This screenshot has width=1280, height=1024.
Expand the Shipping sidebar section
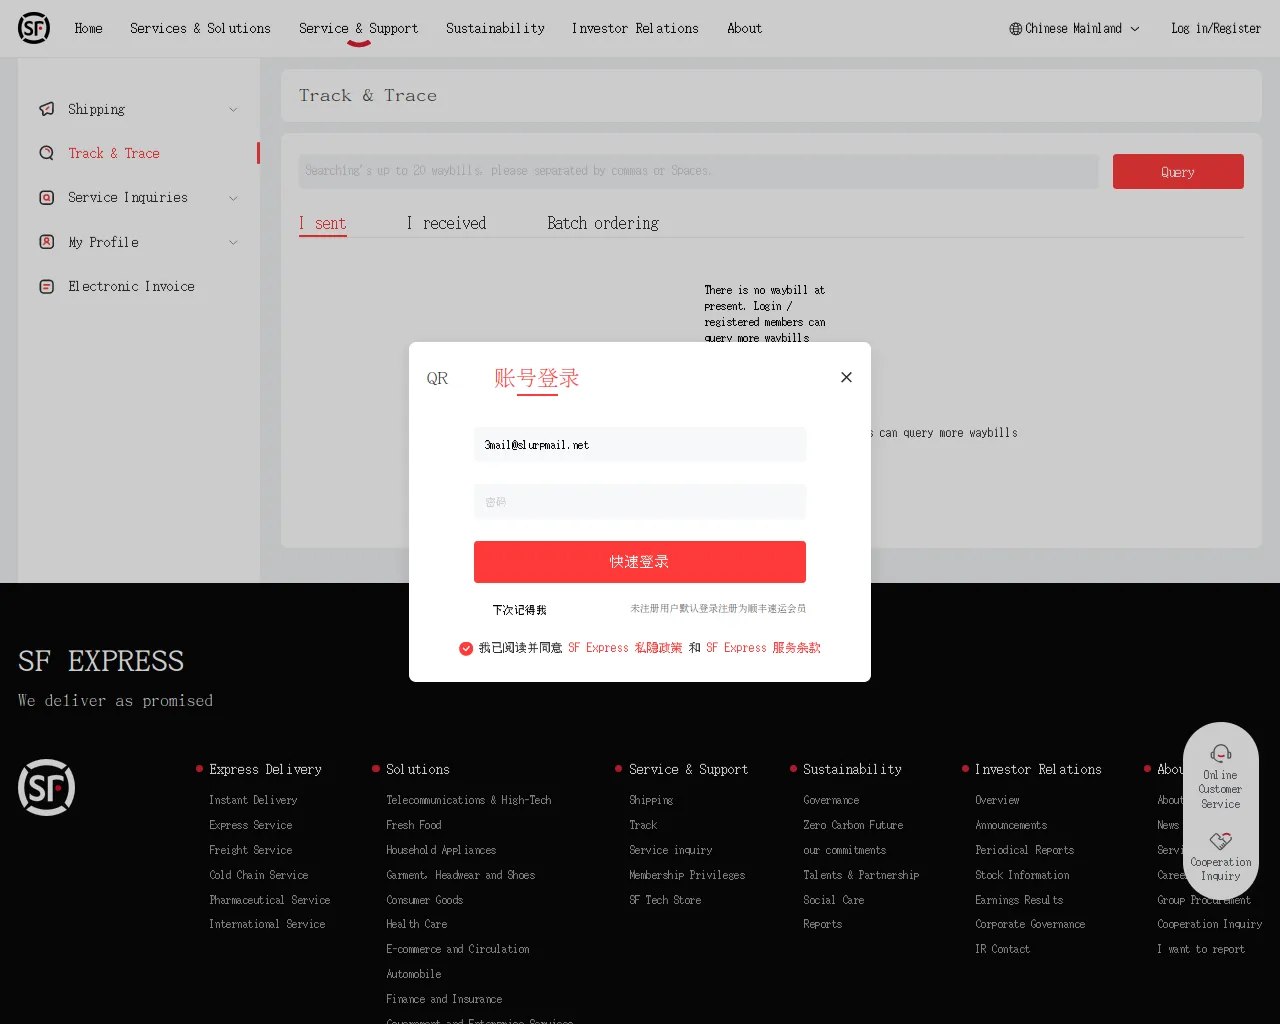tap(233, 110)
